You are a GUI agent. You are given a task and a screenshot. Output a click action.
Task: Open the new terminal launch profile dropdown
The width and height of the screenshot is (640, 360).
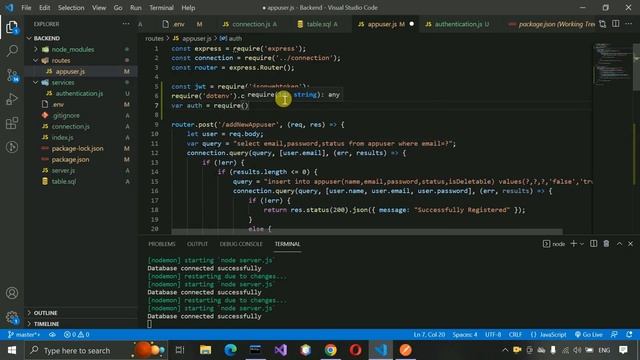point(582,244)
